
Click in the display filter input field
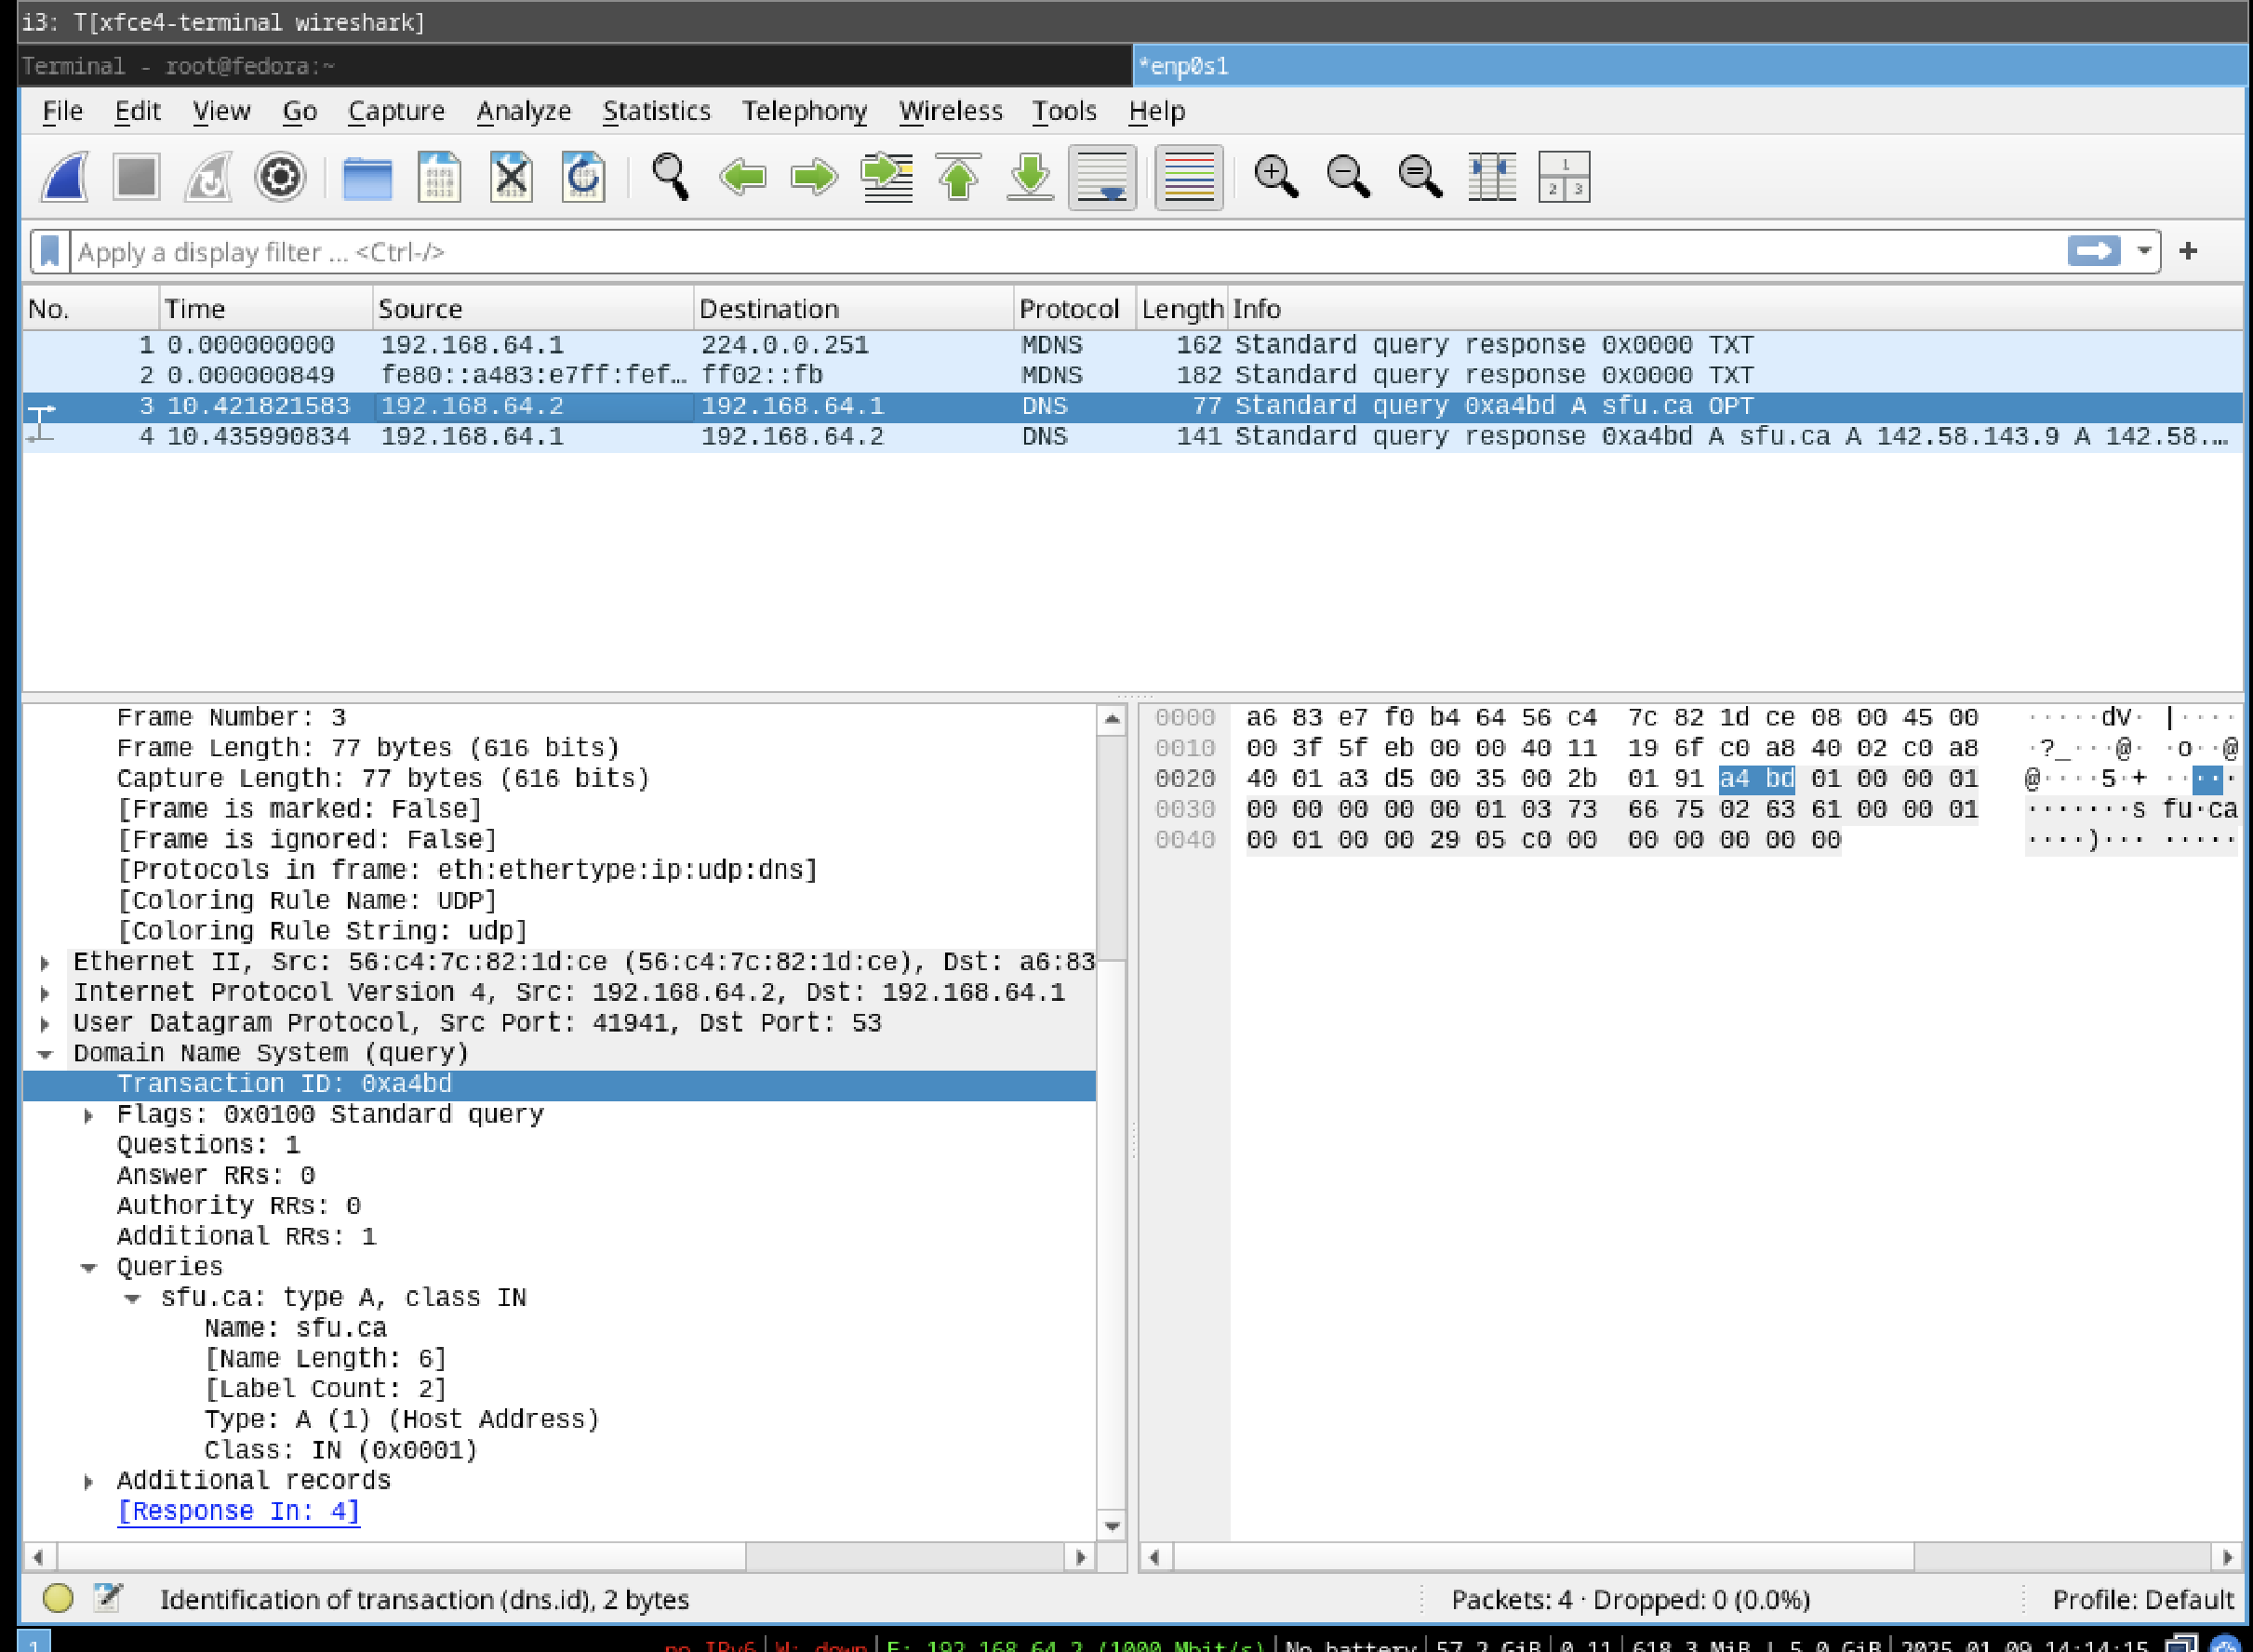click(x=1000, y=251)
